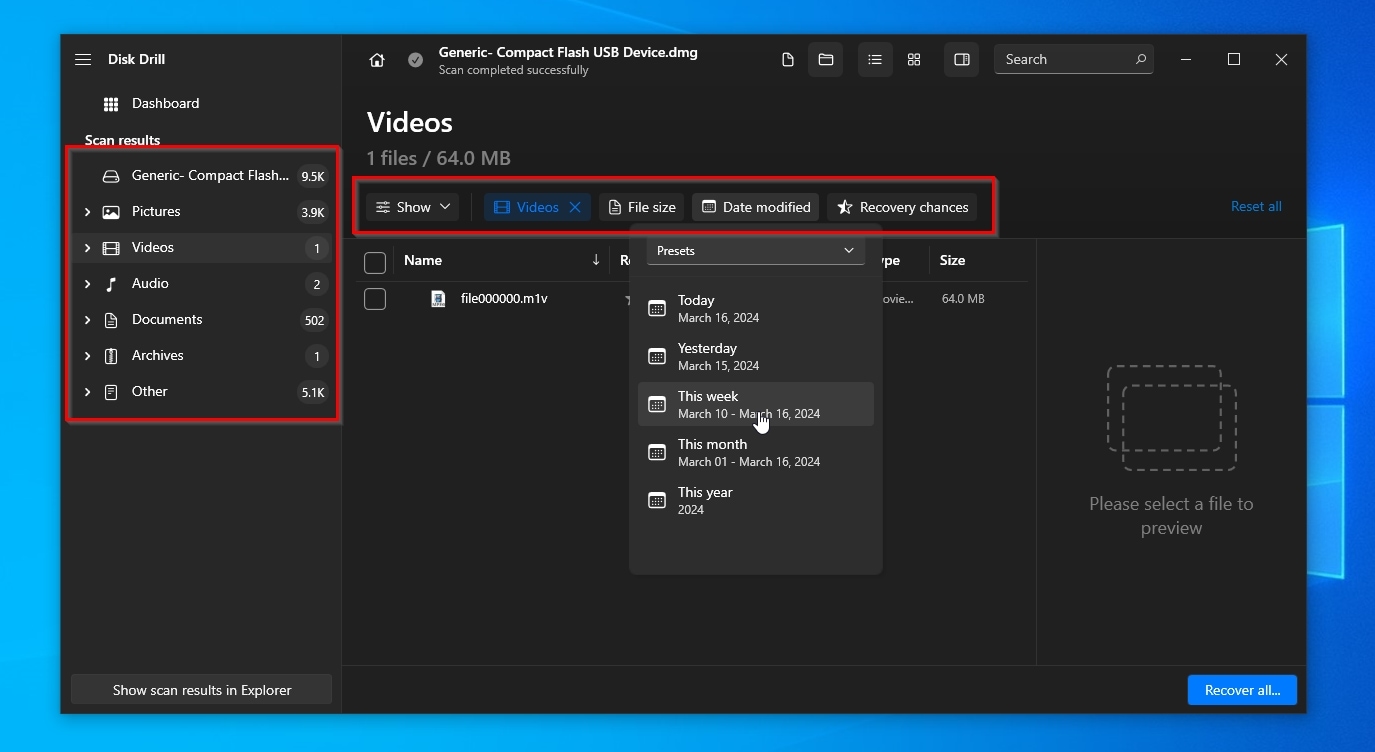
Task: Select the list view layout icon
Action: coord(875,60)
